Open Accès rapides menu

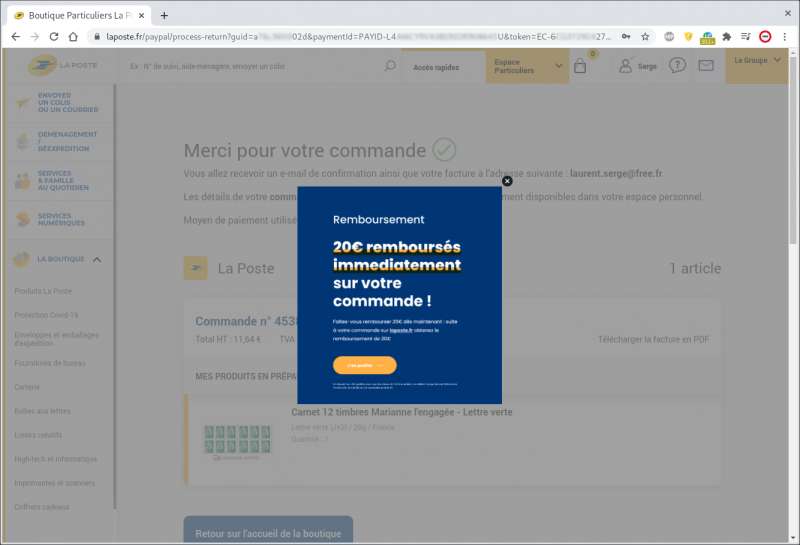point(436,67)
